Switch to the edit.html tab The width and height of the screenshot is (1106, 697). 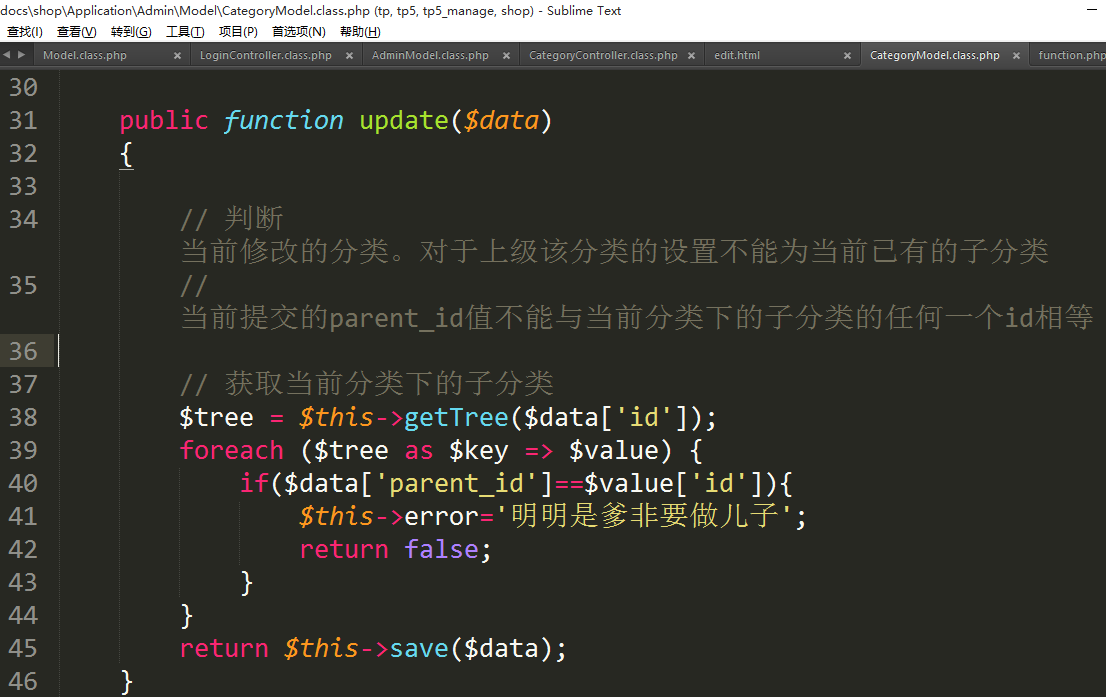pos(737,56)
